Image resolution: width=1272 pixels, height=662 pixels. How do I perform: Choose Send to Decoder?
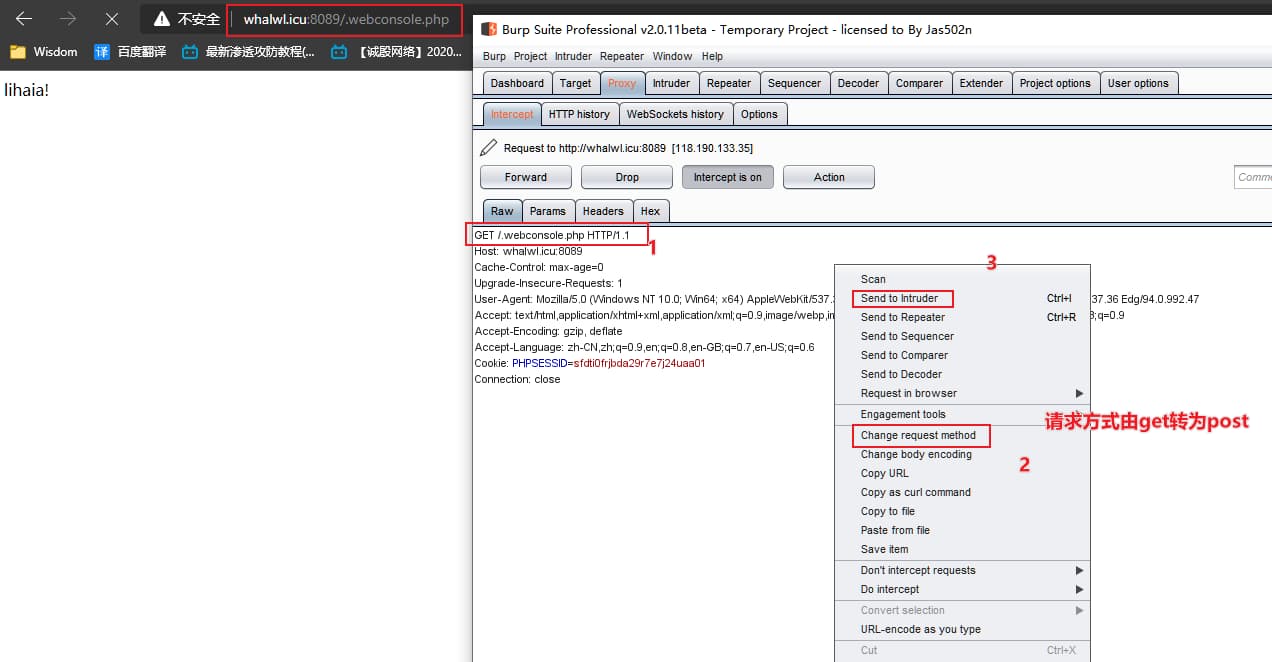coord(962,374)
